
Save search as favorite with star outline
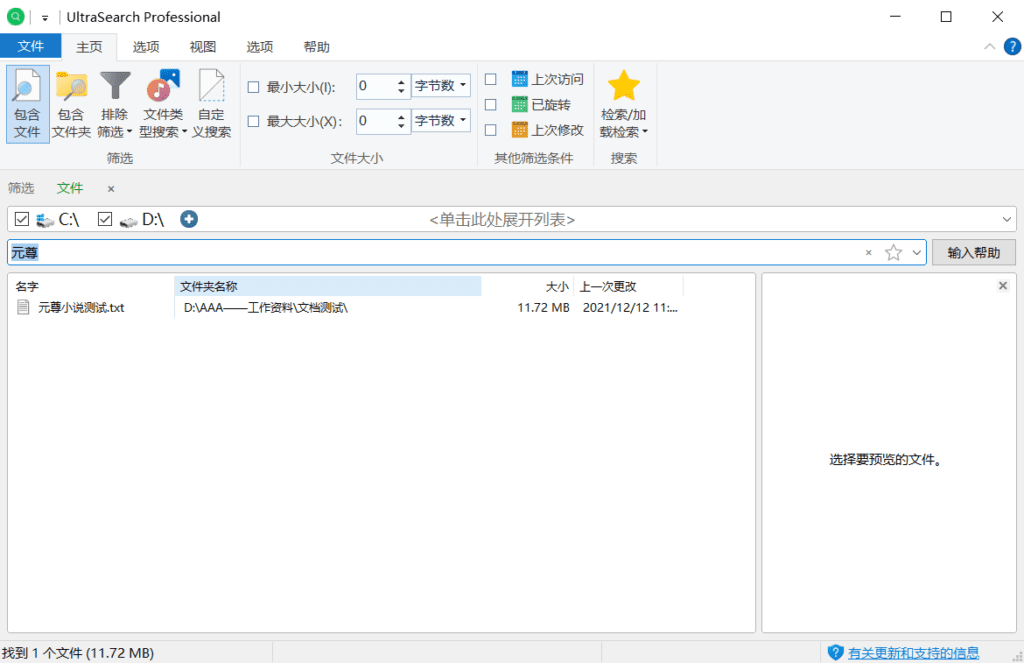[x=893, y=253]
